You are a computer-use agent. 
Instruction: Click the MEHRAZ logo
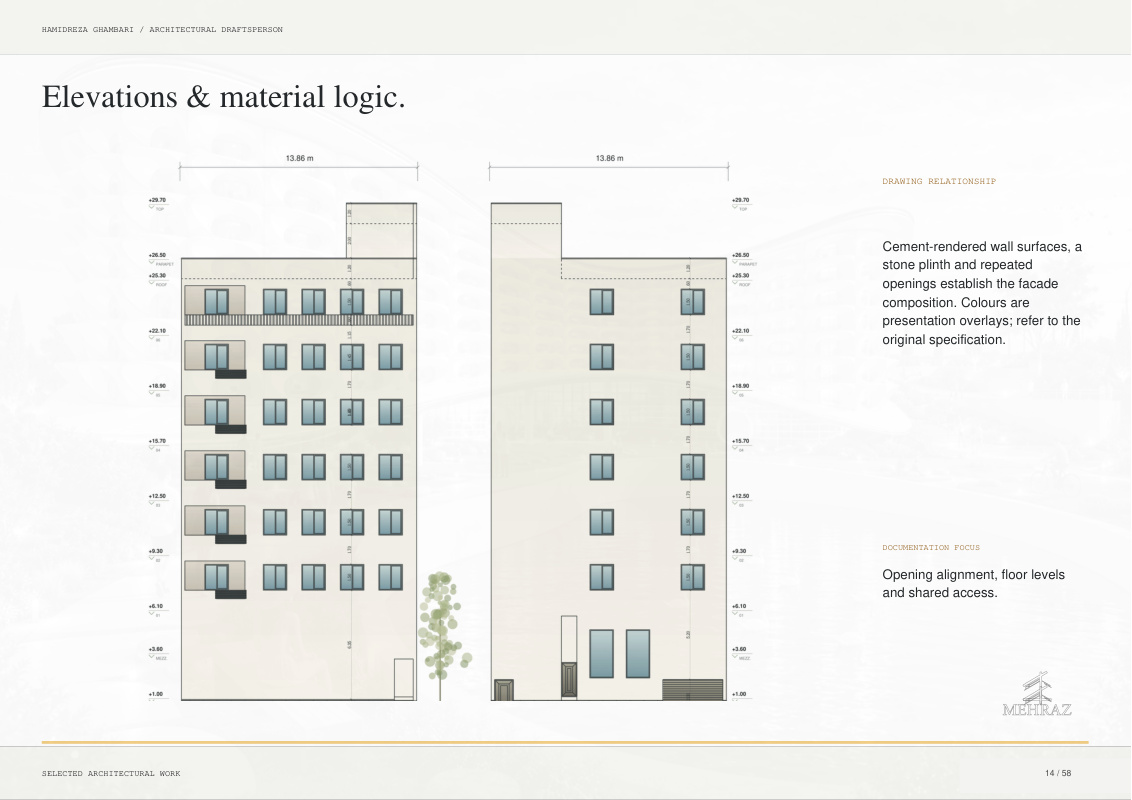pyautogui.click(x=1037, y=694)
